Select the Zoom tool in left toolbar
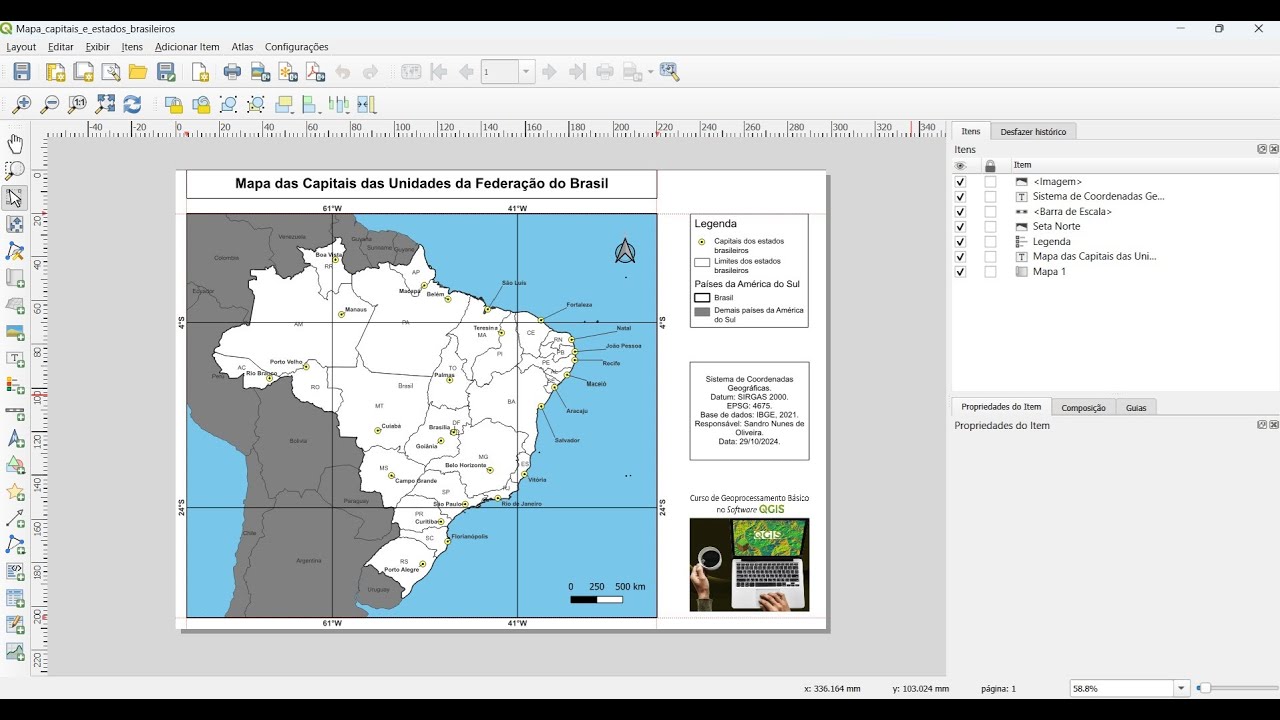This screenshot has width=1280, height=720. pyautogui.click(x=15, y=171)
